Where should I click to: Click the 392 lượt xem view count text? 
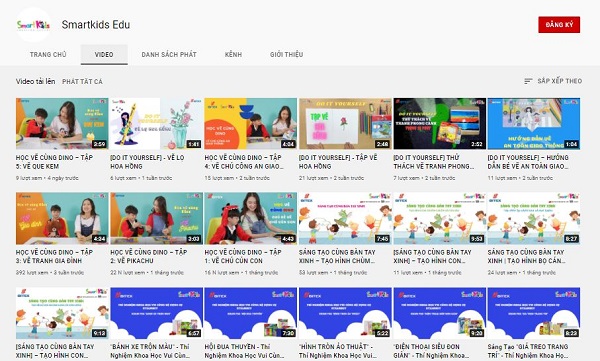tap(32, 273)
